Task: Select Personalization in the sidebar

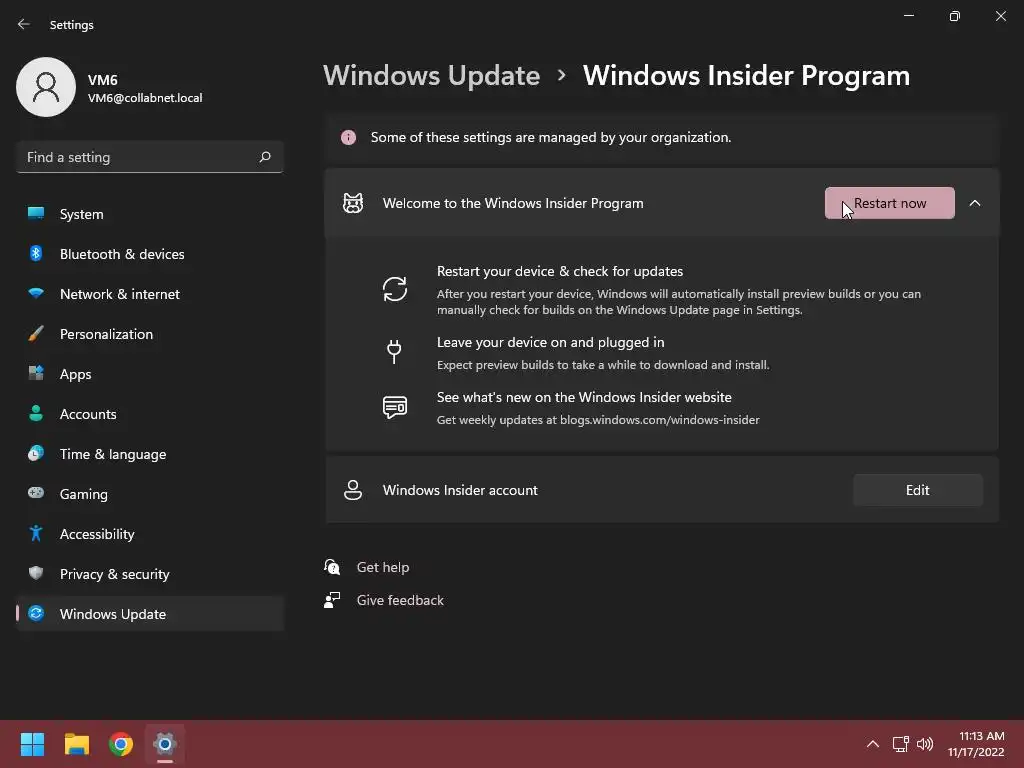Action: click(150, 334)
